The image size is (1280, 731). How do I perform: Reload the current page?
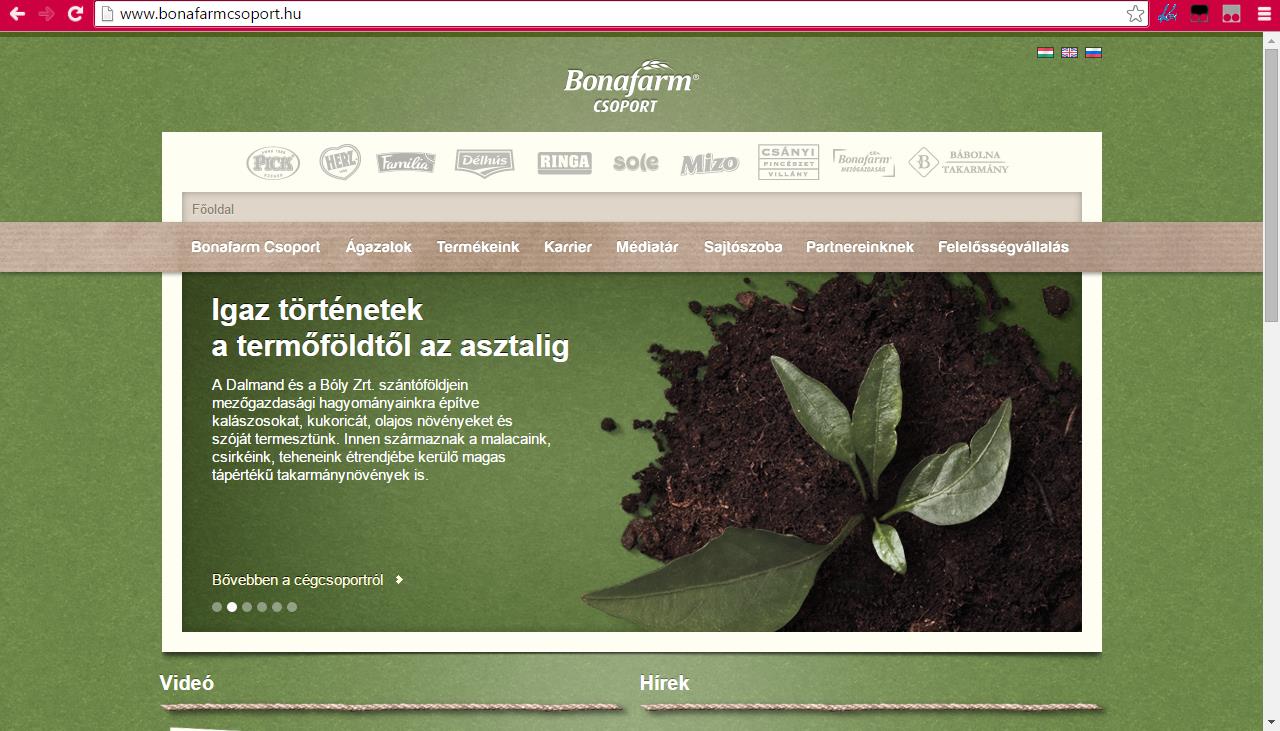[x=75, y=14]
